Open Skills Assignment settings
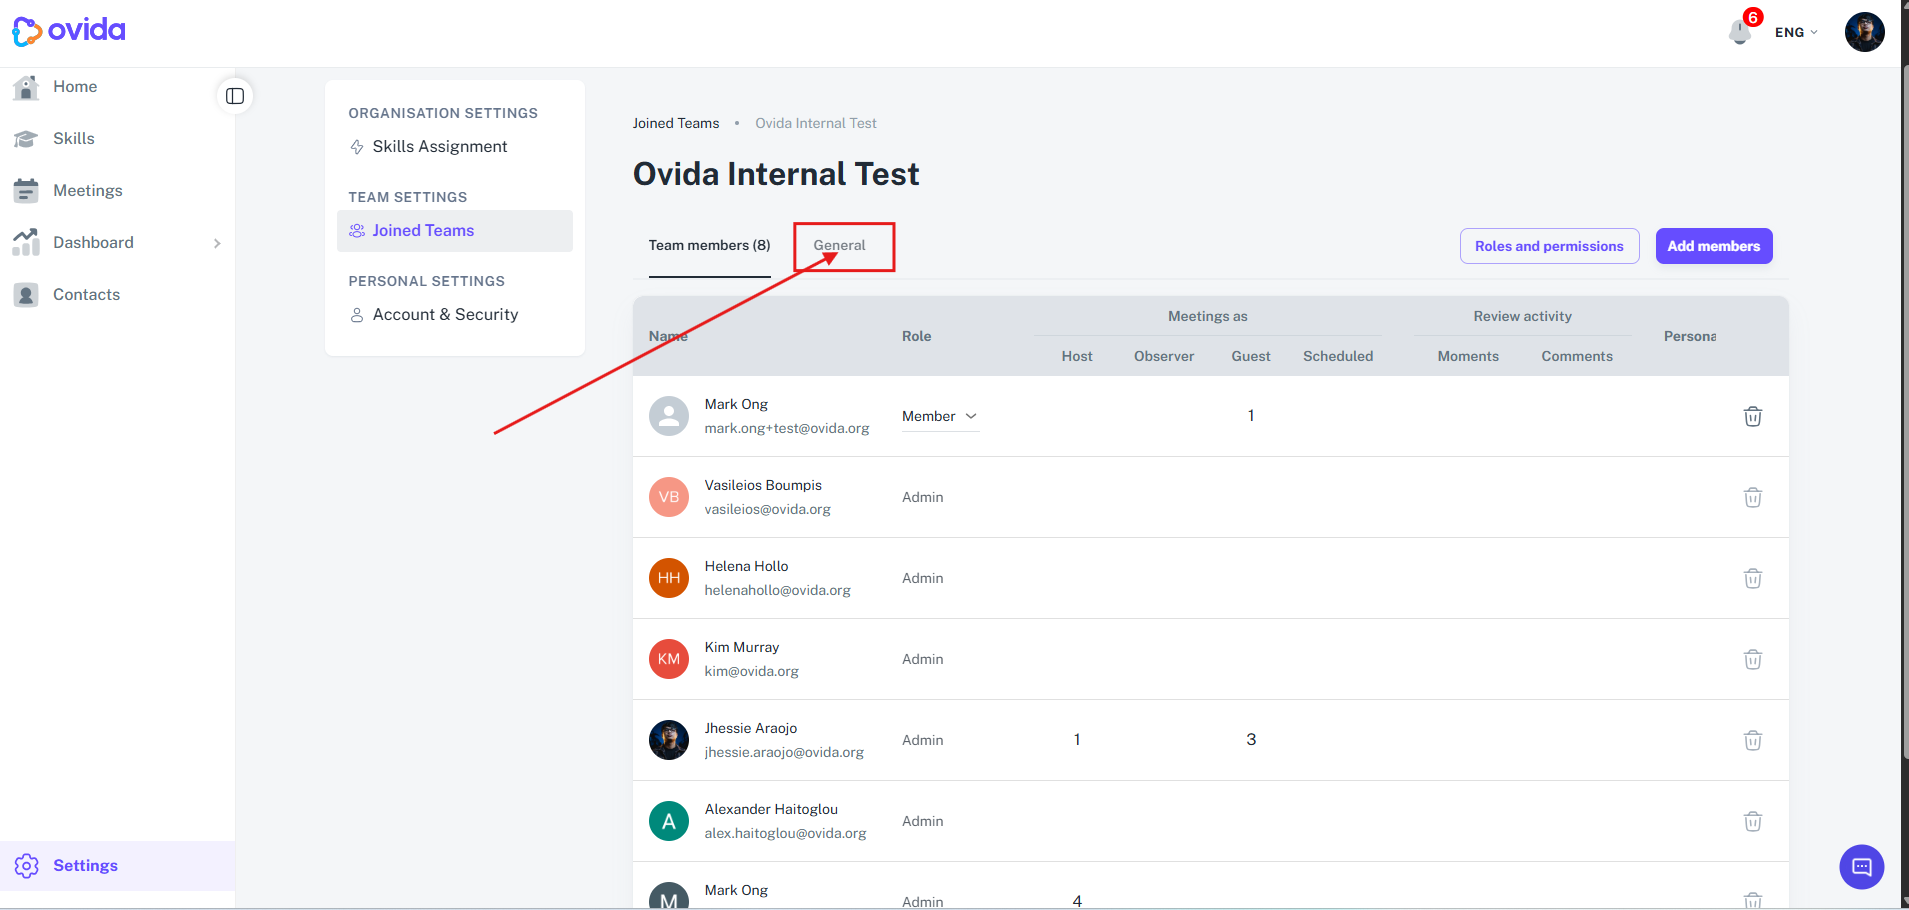 click(x=440, y=147)
